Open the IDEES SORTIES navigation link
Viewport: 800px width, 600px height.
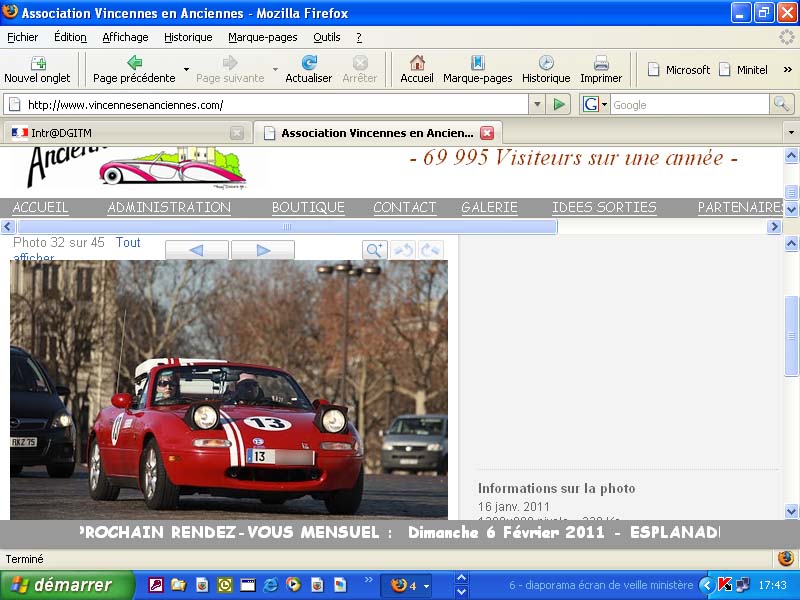pyautogui.click(x=604, y=207)
